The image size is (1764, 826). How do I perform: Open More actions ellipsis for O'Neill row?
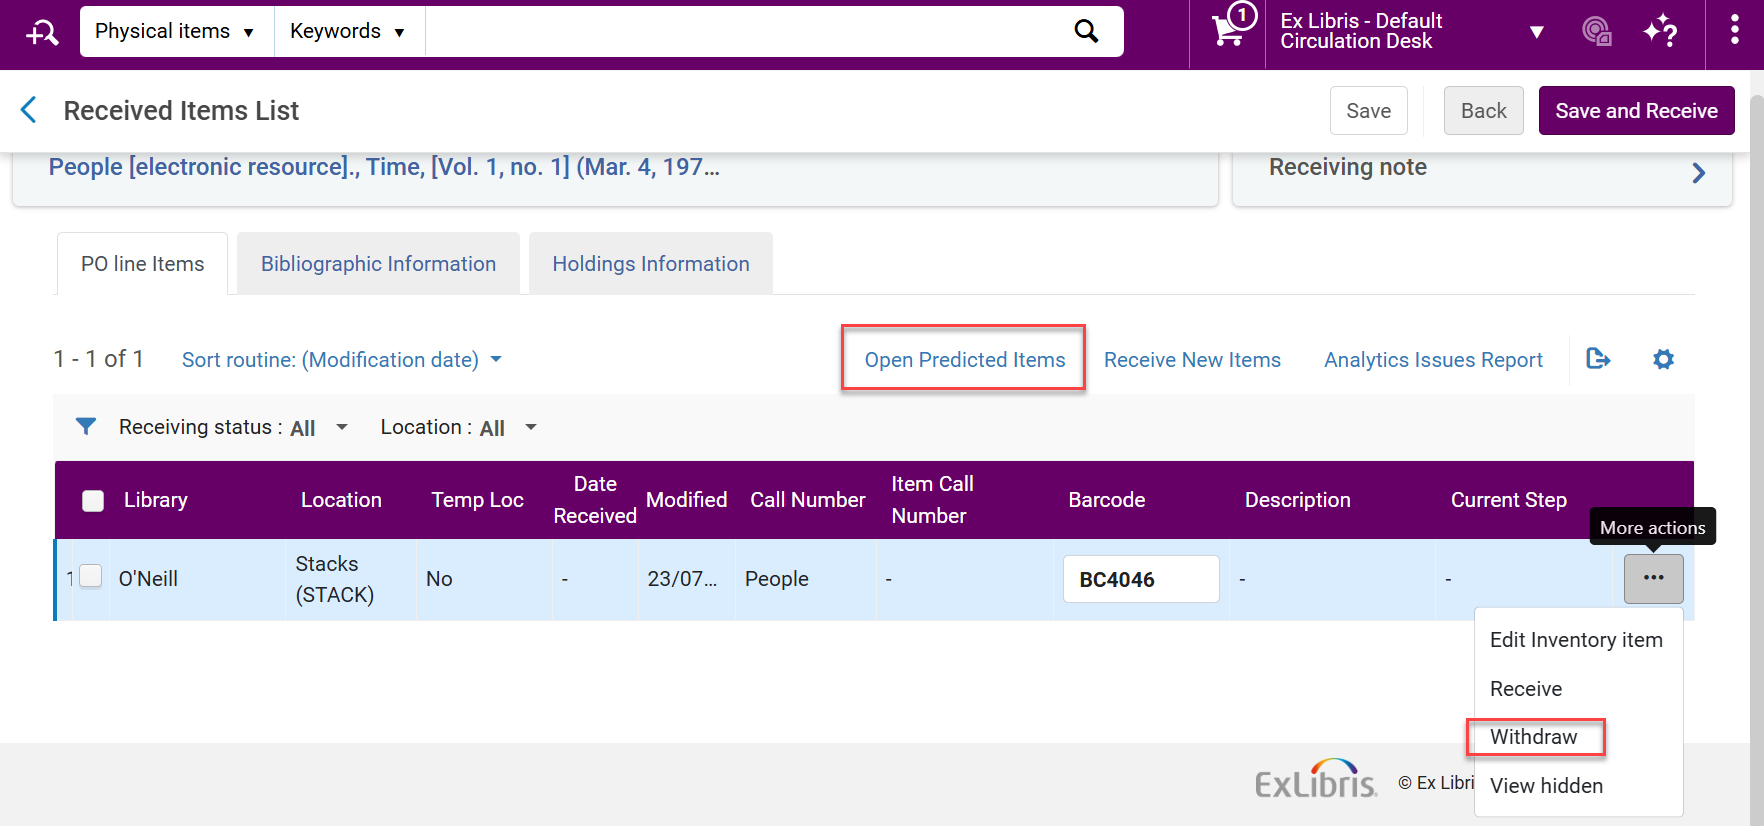tap(1653, 578)
